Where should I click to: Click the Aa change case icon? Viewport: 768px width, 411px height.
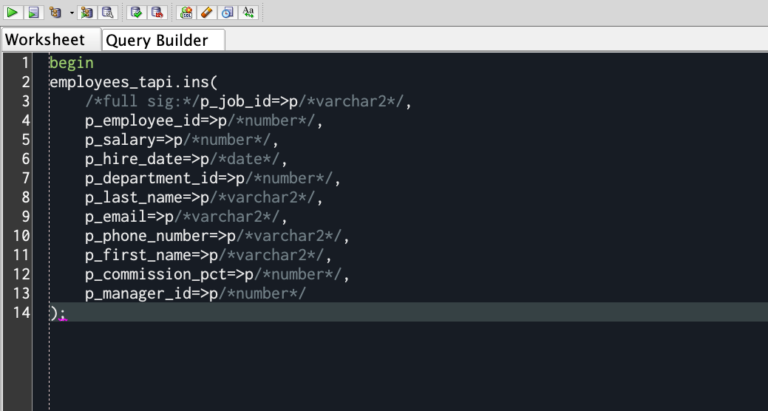coord(248,12)
